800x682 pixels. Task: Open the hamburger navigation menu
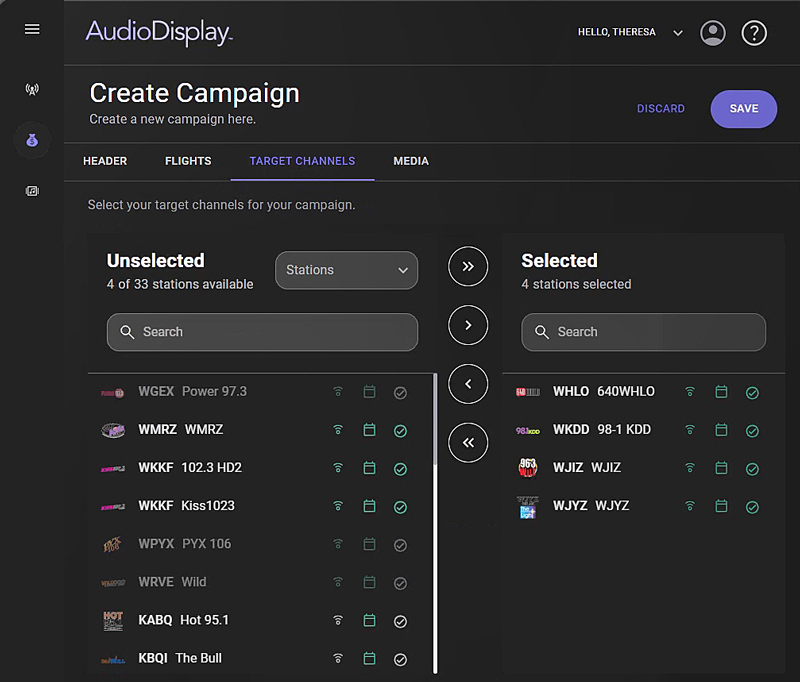pyautogui.click(x=32, y=30)
